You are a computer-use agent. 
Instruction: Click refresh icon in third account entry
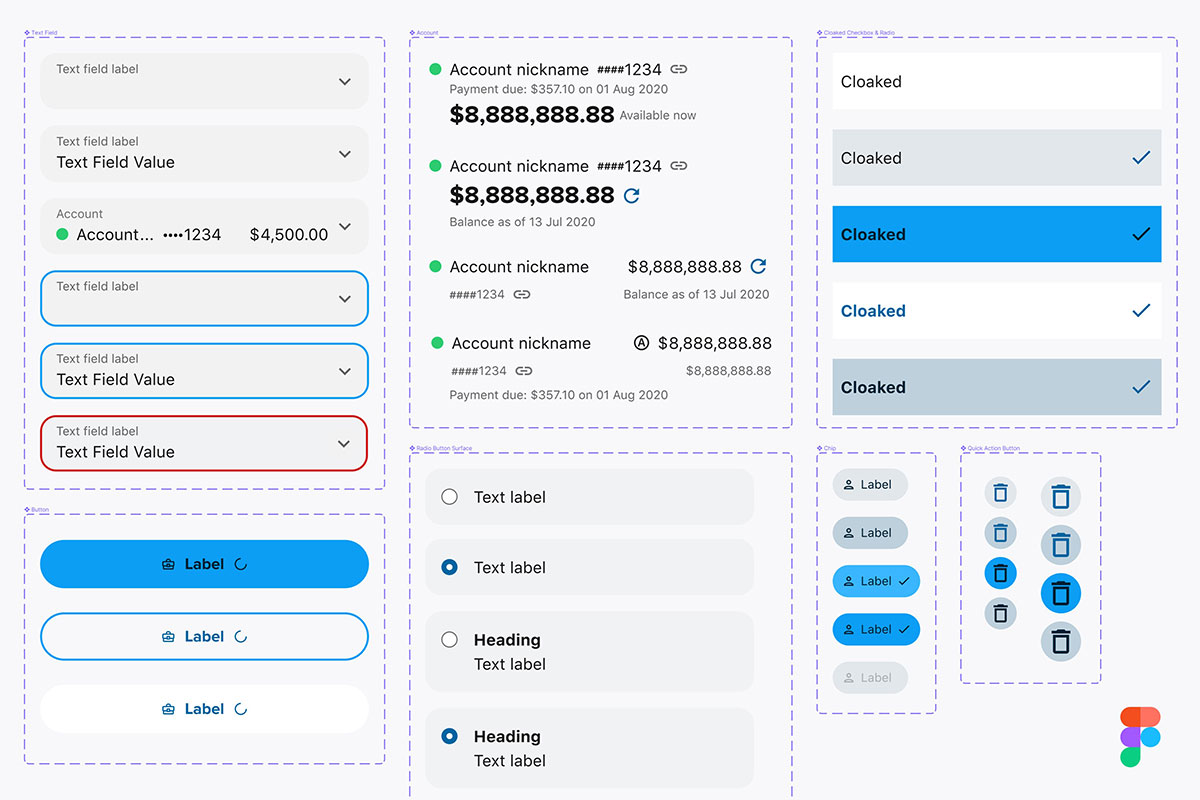pyautogui.click(x=758, y=266)
